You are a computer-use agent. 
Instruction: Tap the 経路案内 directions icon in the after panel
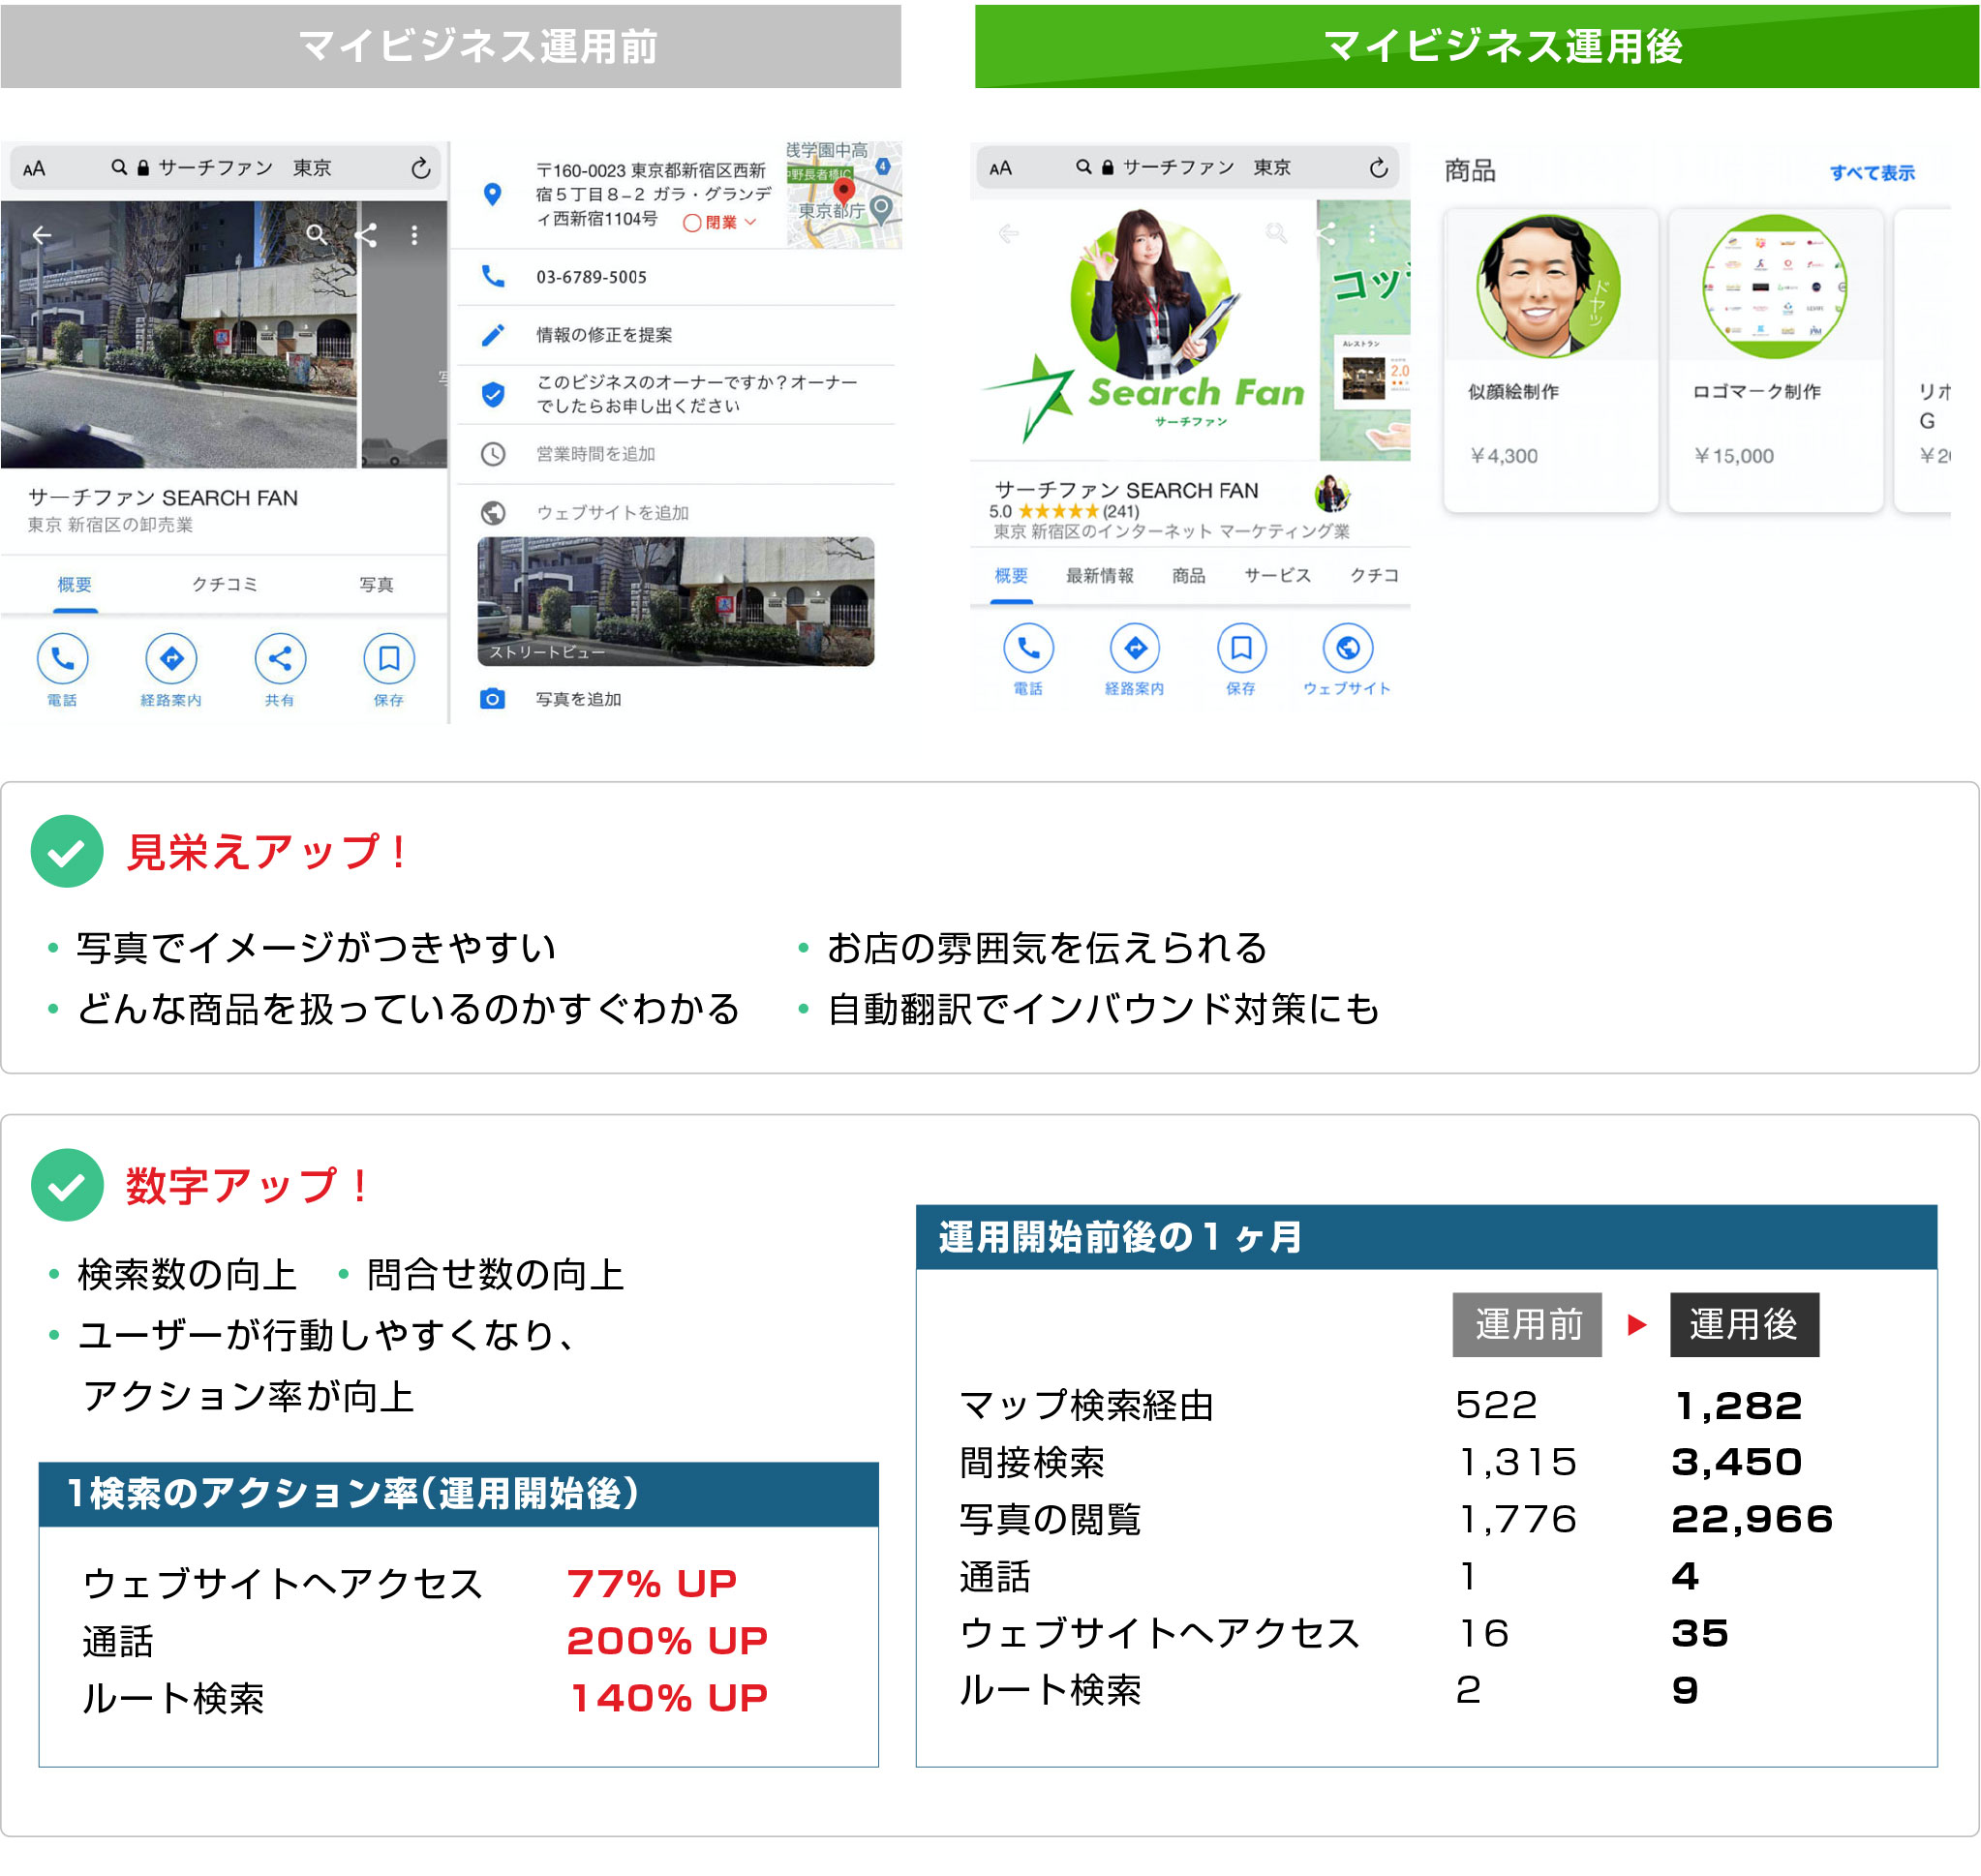click(x=1135, y=648)
